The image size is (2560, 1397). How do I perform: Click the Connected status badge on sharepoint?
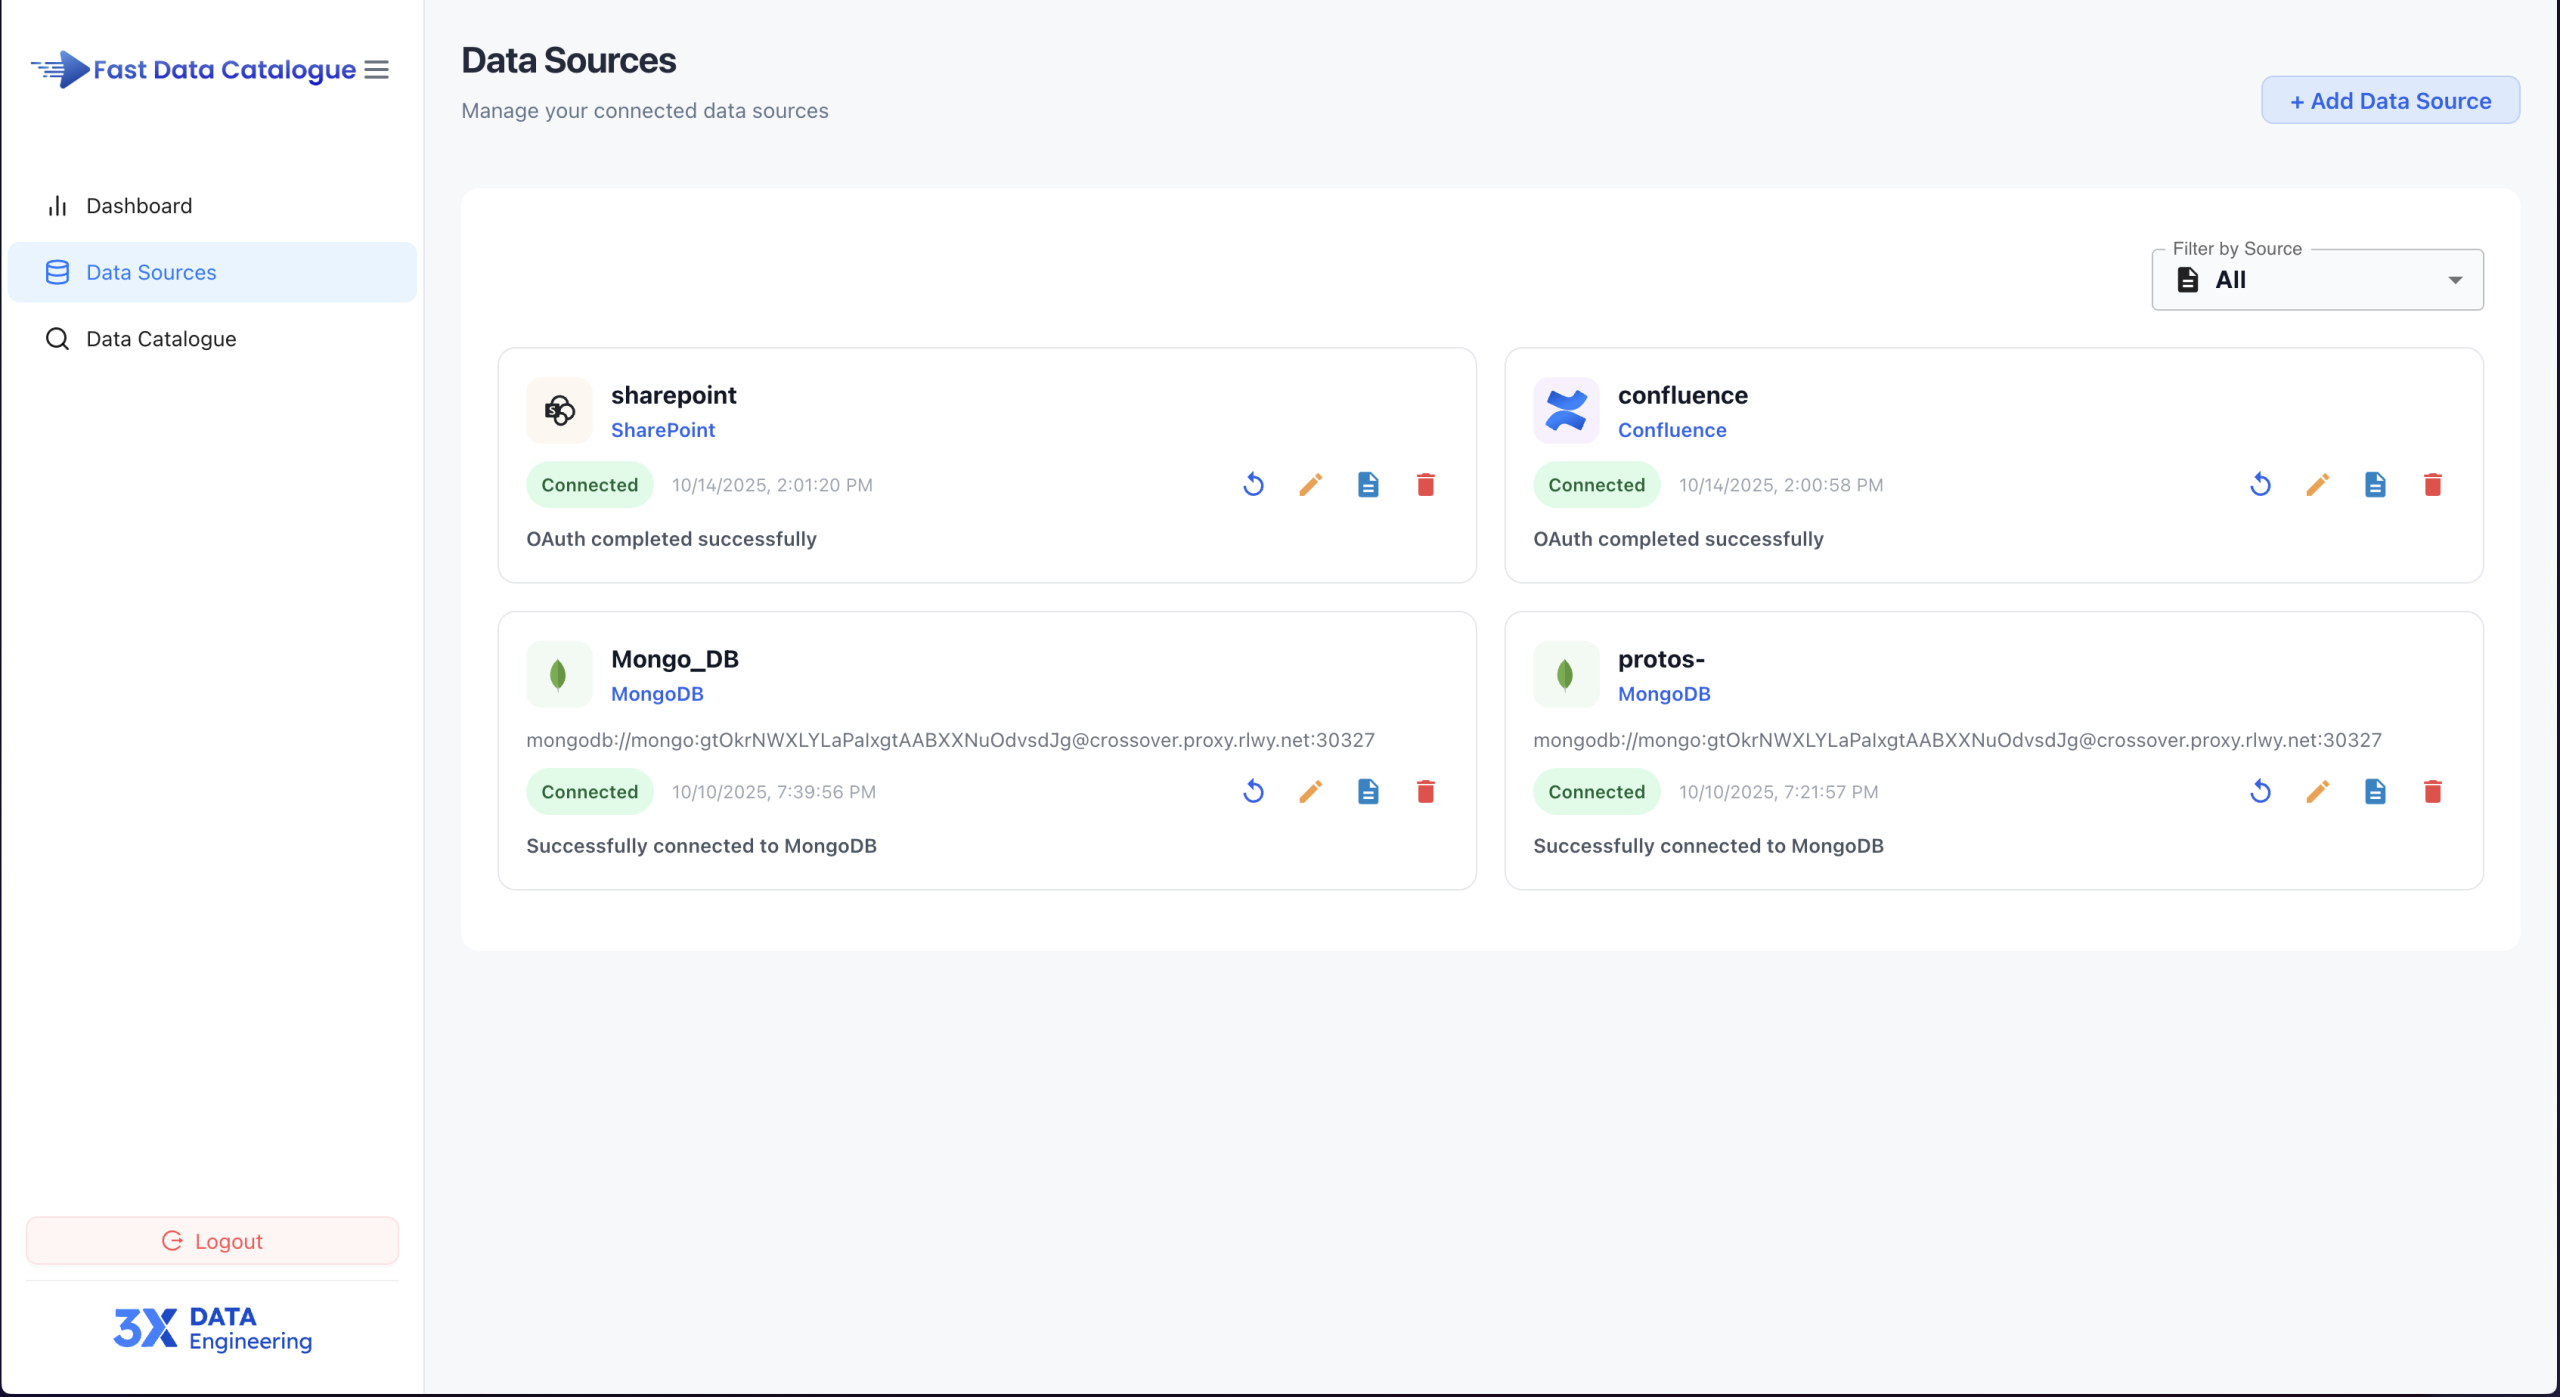[x=588, y=484]
